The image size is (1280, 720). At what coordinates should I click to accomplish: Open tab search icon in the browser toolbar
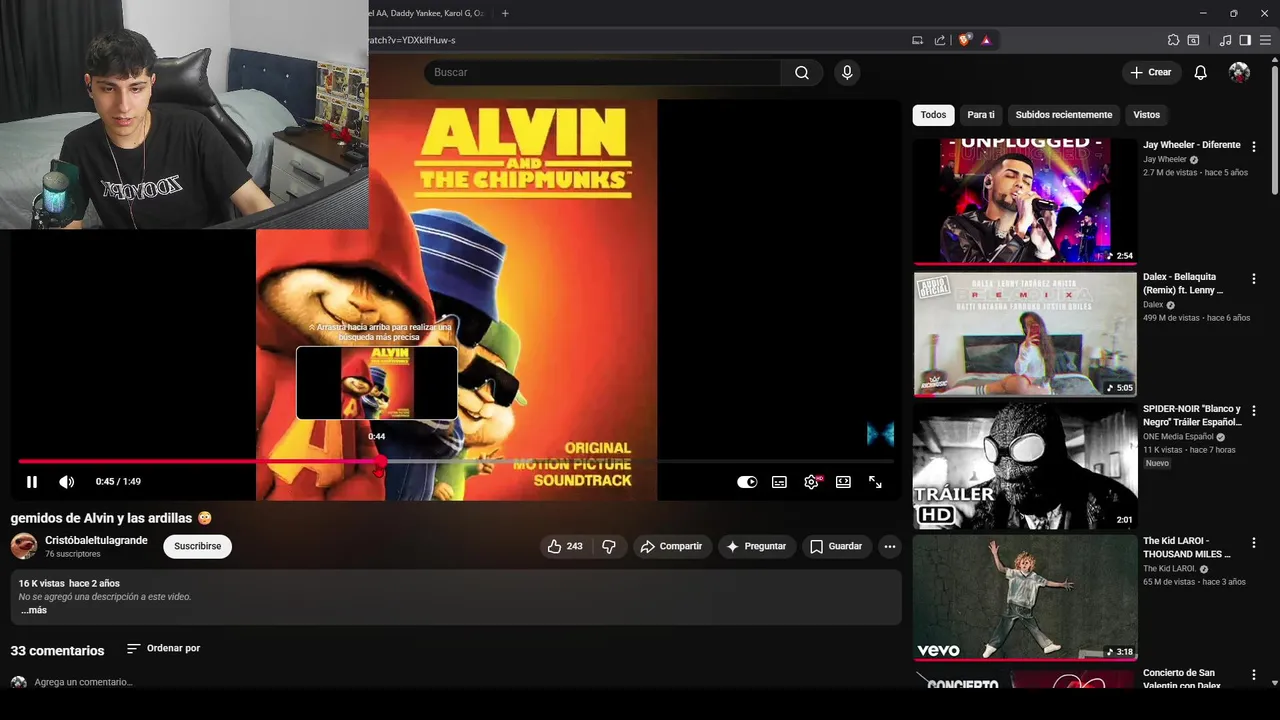[x=1193, y=40]
